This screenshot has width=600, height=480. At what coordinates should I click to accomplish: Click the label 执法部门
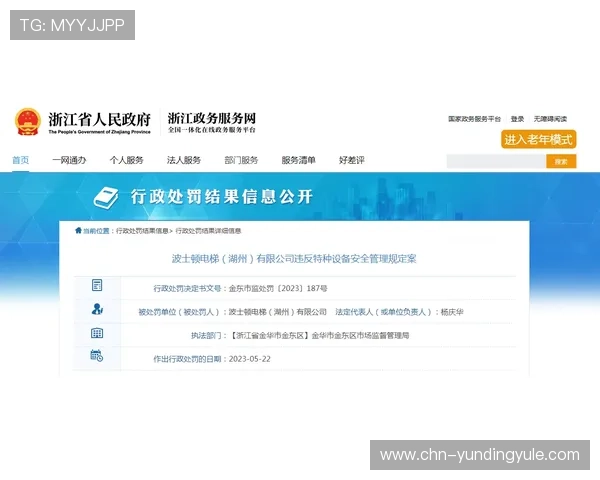(206, 336)
